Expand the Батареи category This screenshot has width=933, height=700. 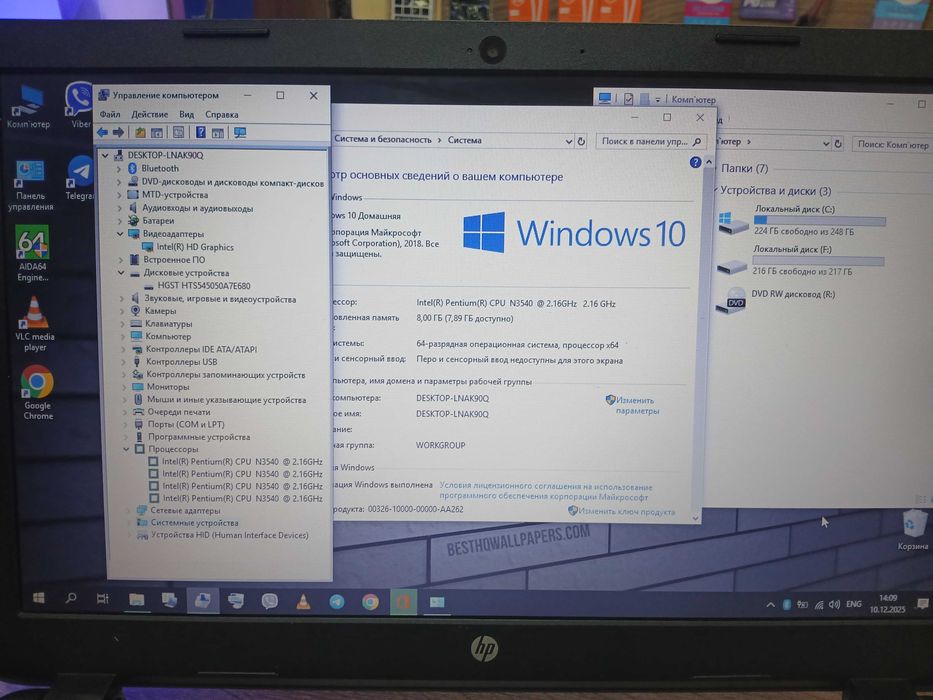[120, 221]
